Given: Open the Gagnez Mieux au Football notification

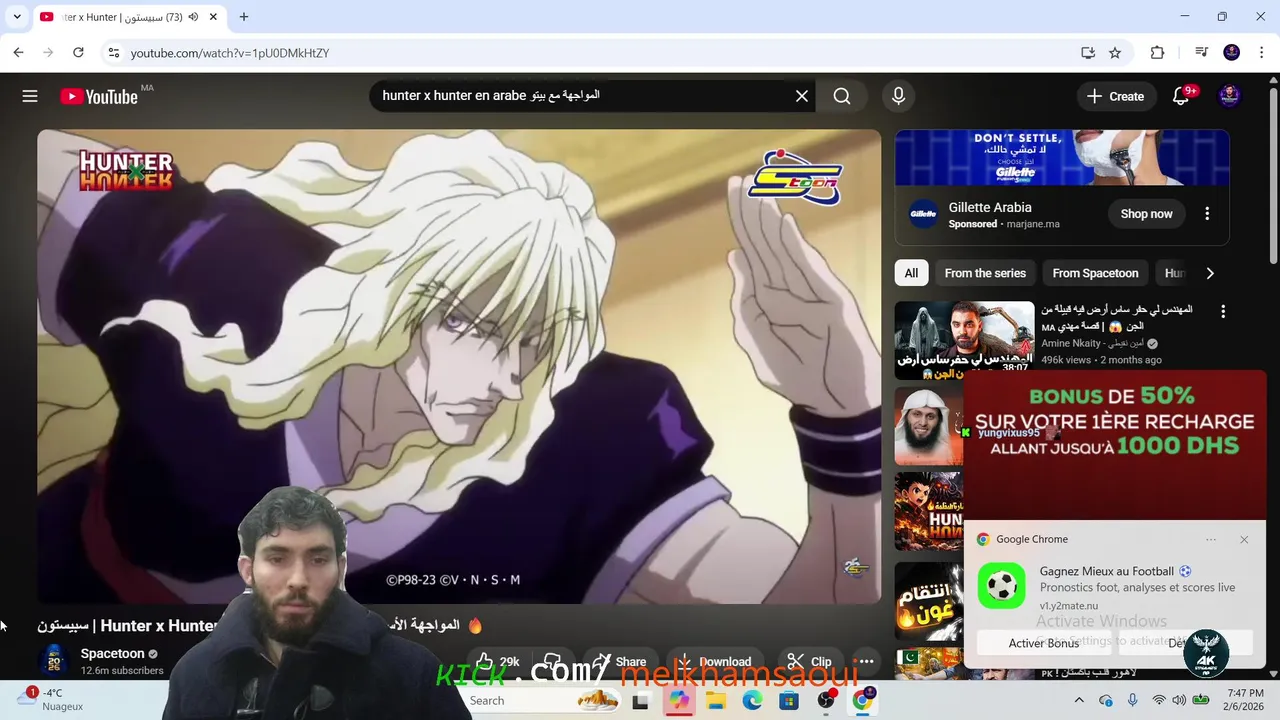Looking at the screenshot, I should 1115,587.
